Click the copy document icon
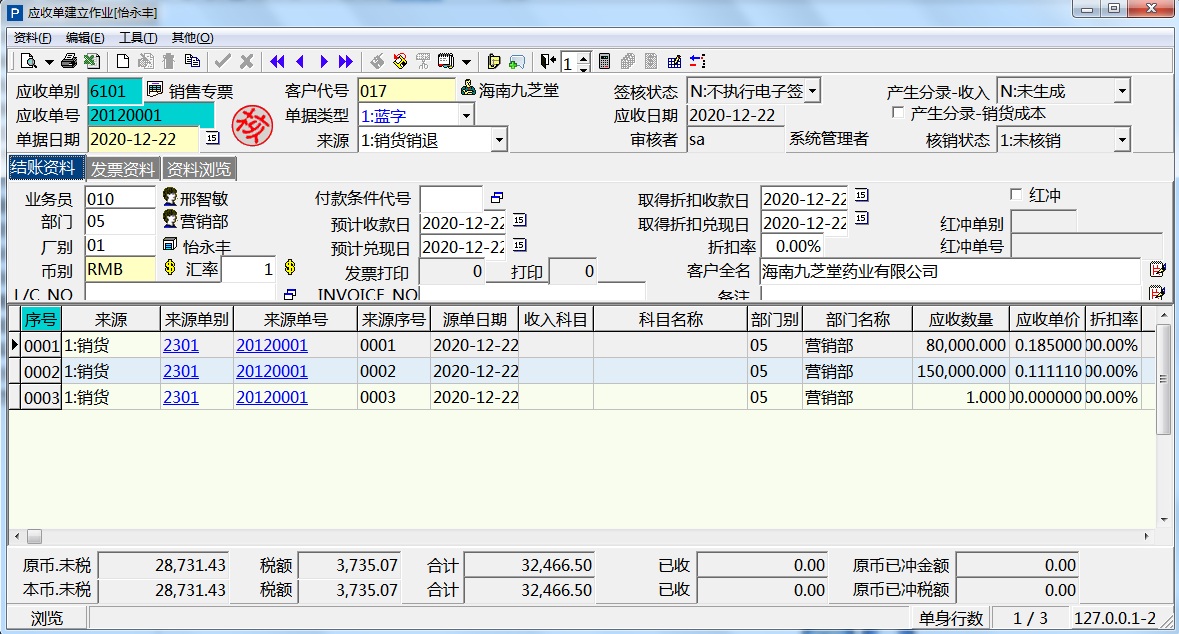 click(192, 62)
